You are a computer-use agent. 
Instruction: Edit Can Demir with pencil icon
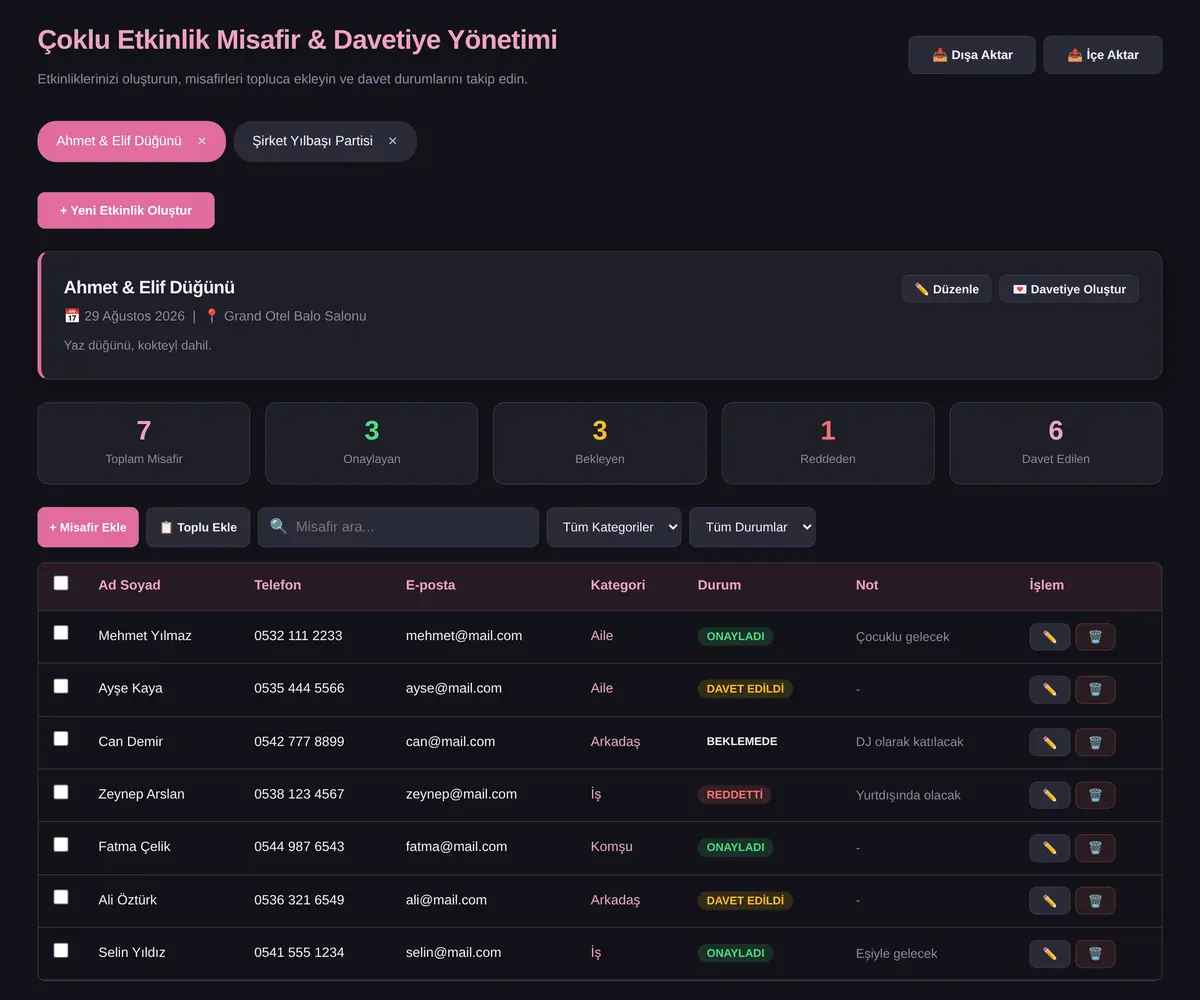(x=1049, y=742)
